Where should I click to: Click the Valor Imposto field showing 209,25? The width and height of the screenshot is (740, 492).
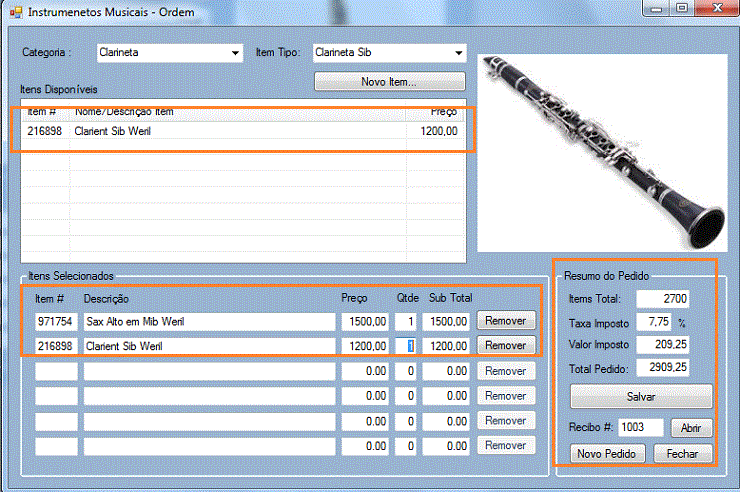click(x=663, y=344)
